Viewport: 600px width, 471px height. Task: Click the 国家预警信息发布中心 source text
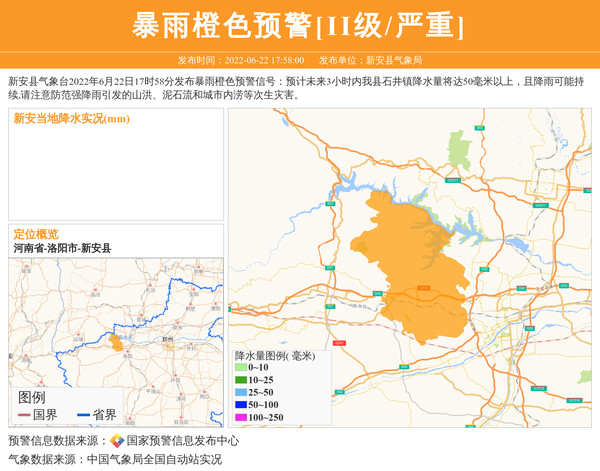pos(182,441)
